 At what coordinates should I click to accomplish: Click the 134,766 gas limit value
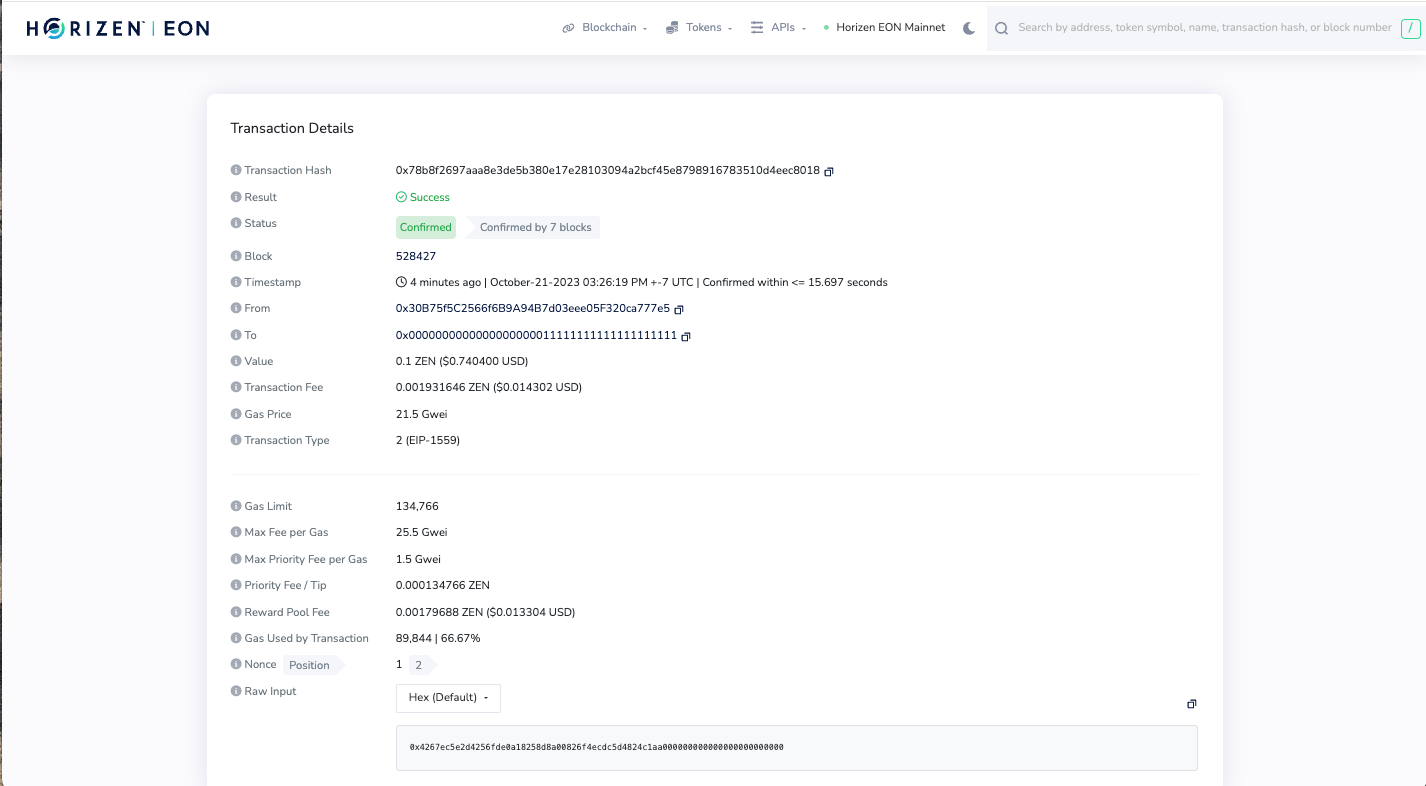(x=417, y=506)
